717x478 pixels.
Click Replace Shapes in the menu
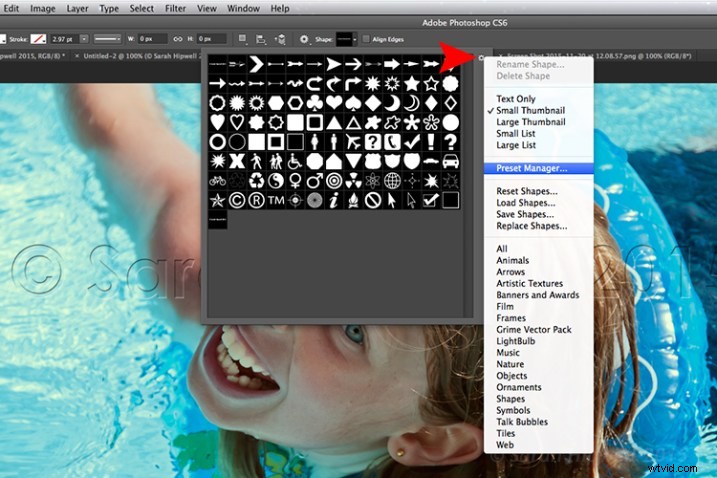click(532, 226)
